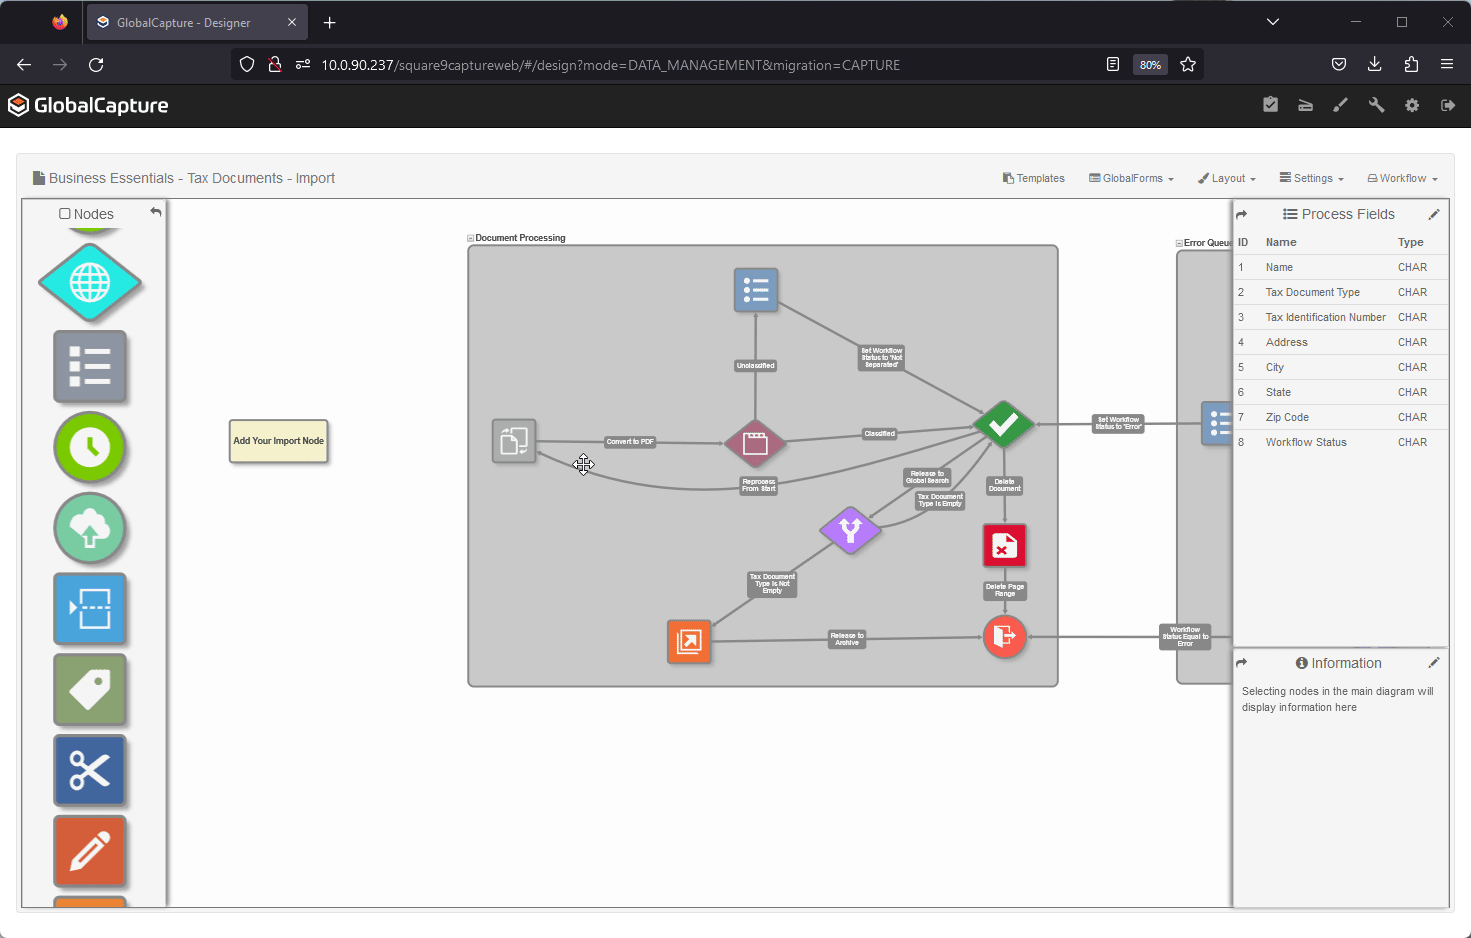The height and width of the screenshot is (938, 1471).
Task: Select the green clock node icon
Action: [90, 447]
